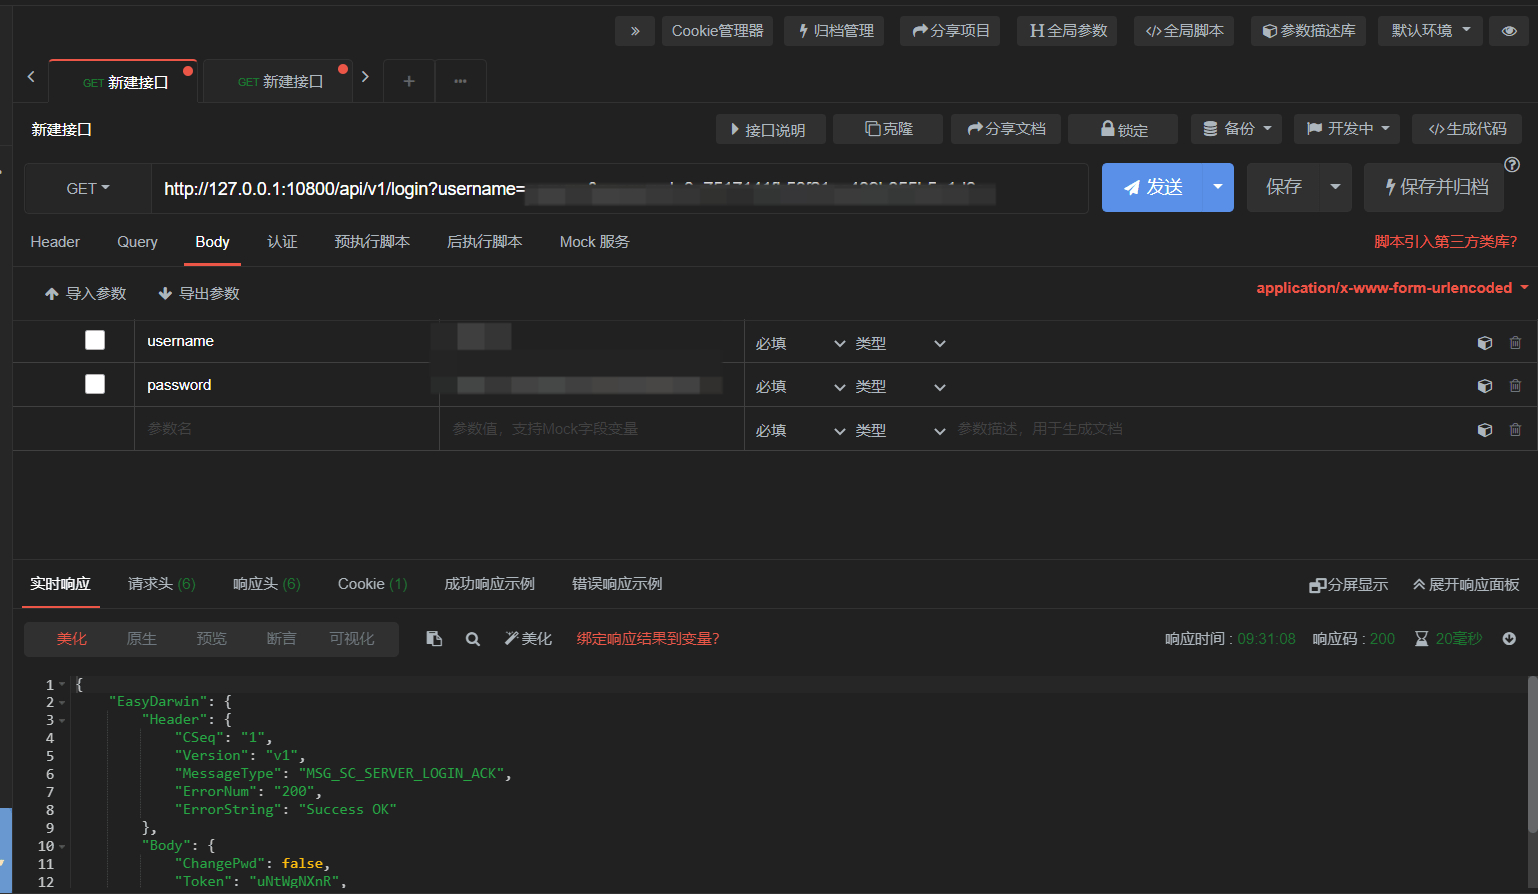Screen dimensions: 1538x894
Task: Toggle the username parameter checkbox
Action: (95, 340)
